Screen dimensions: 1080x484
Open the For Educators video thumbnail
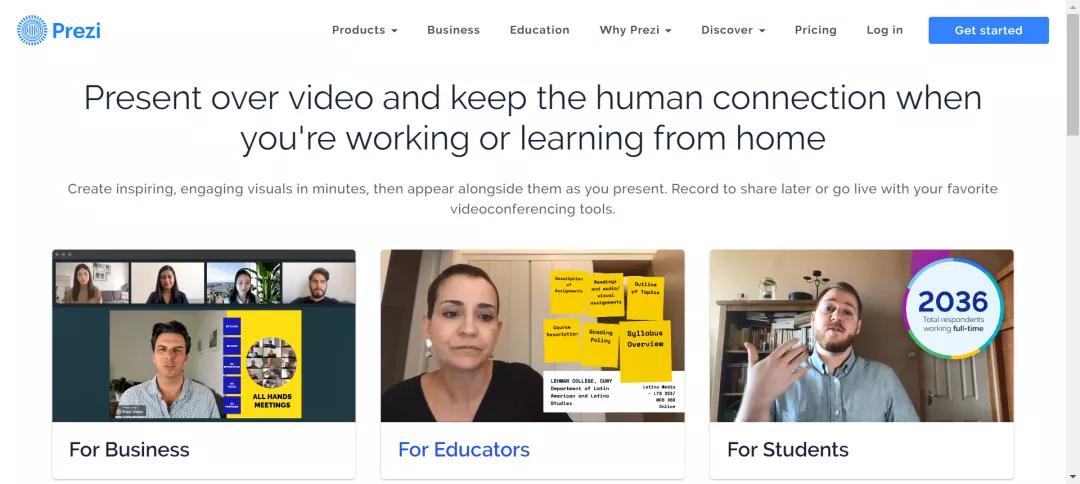coord(532,335)
